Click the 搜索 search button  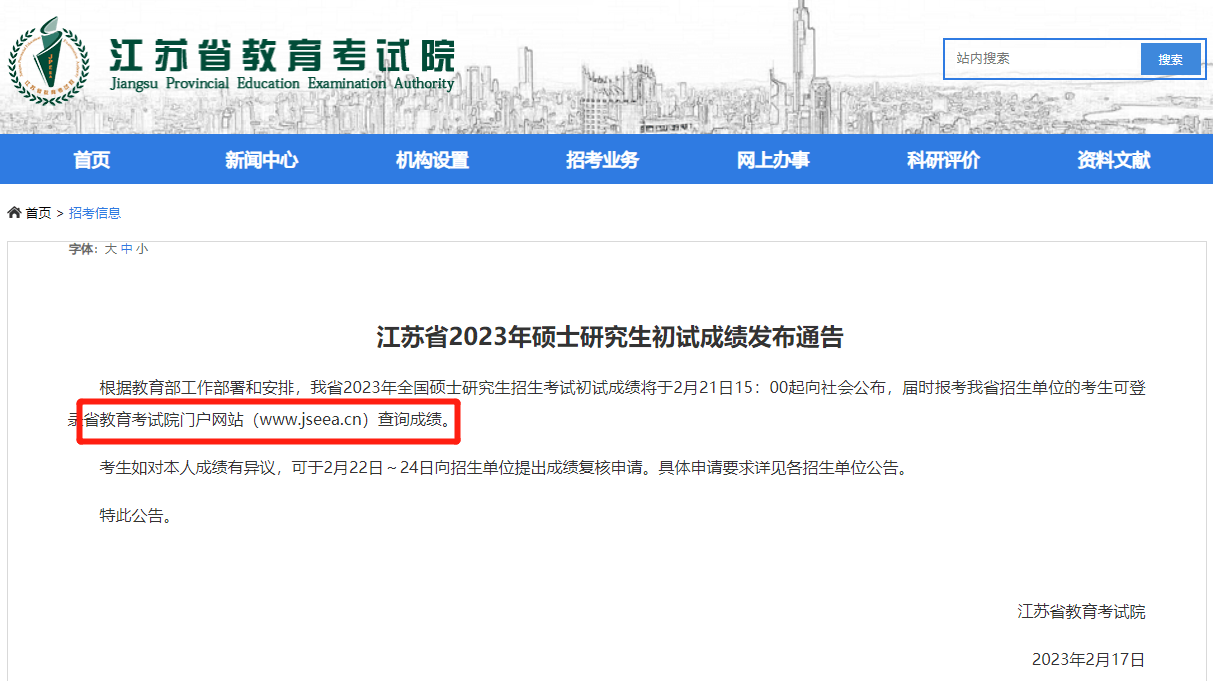pyautogui.click(x=1170, y=59)
